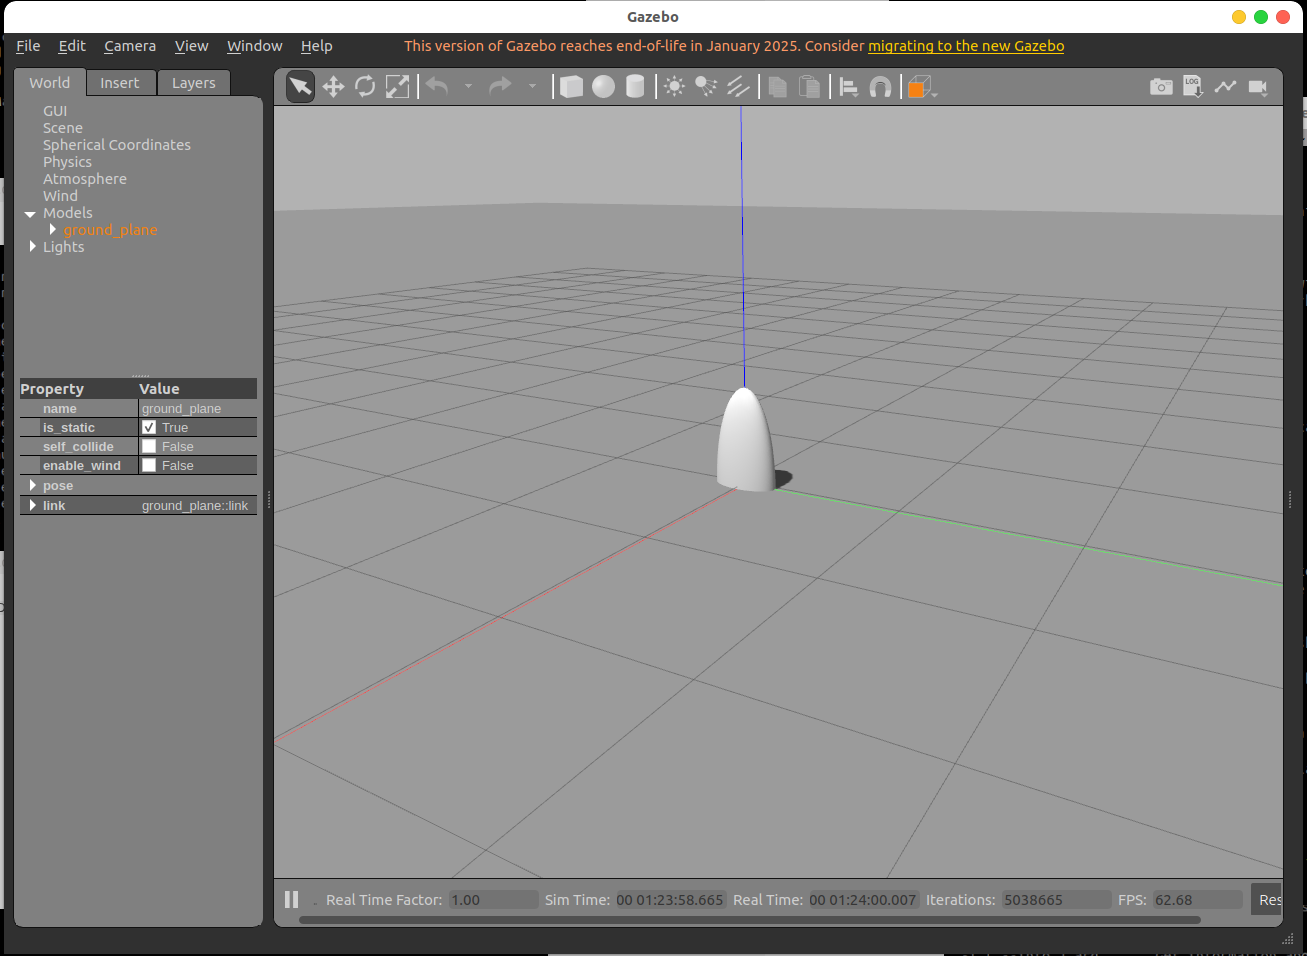Activate the align tool
Viewport: 1307px width, 956px height.
(849, 87)
